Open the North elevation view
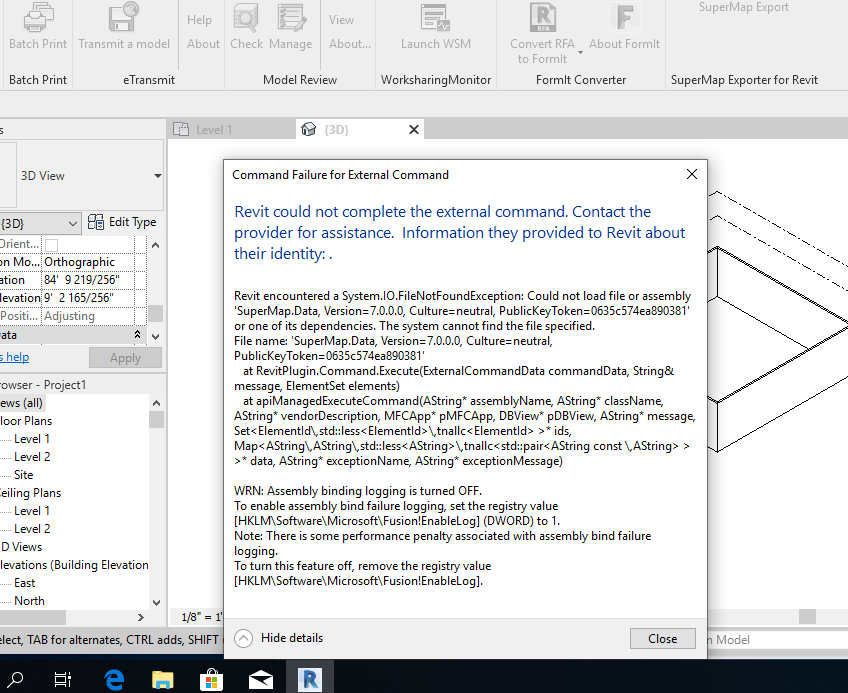The height and width of the screenshot is (693, 848). [29, 601]
